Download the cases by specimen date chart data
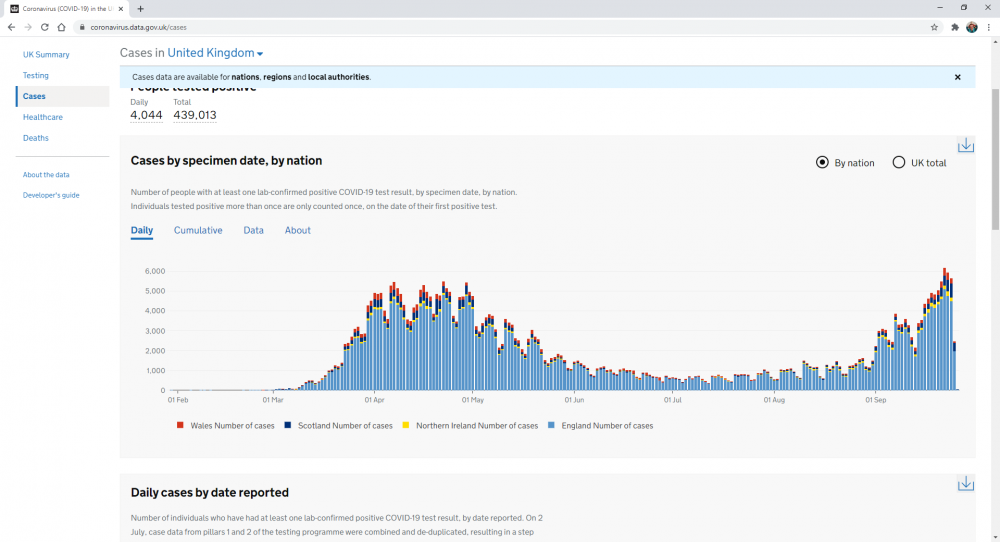Image resolution: width=1000 pixels, height=542 pixels. pyautogui.click(x=966, y=145)
